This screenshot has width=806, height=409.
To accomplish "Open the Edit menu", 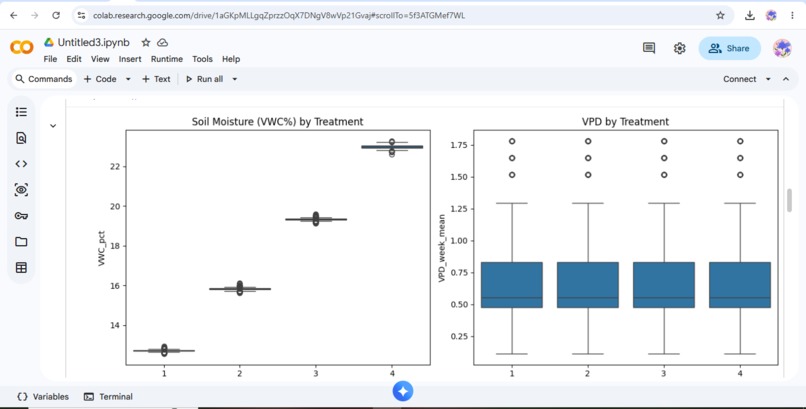I will tap(74, 59).
